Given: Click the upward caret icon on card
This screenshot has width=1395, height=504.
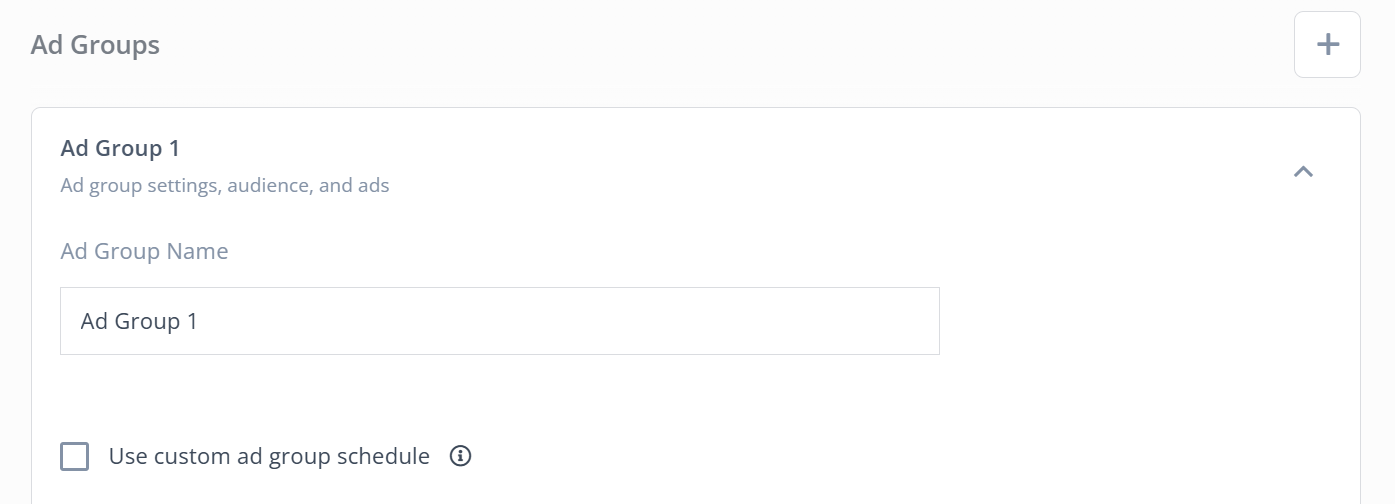Looking at the screenshot, I should point(1302,171).
